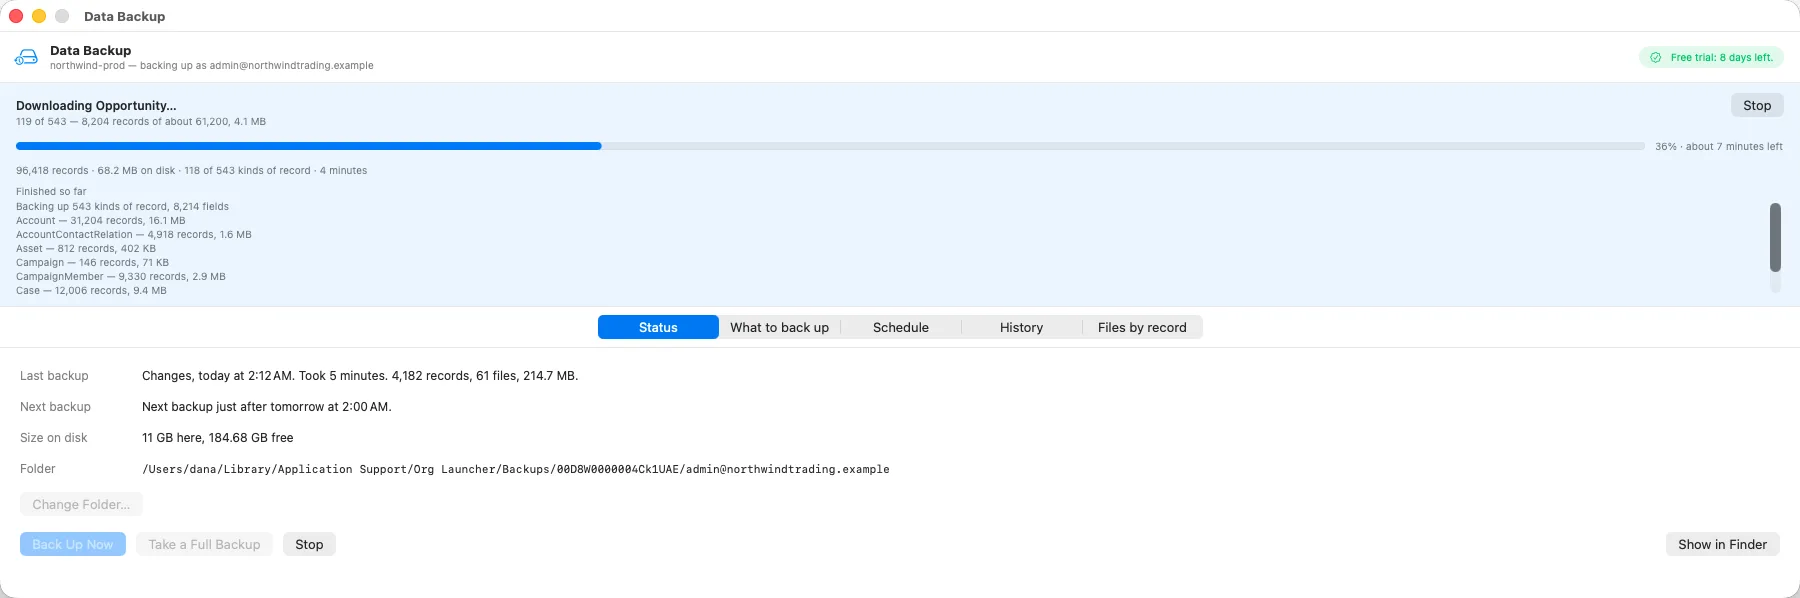Click the 'Data Backup' window title bar text
Viewport: 1800px width, 598px height.
[125, 16]
